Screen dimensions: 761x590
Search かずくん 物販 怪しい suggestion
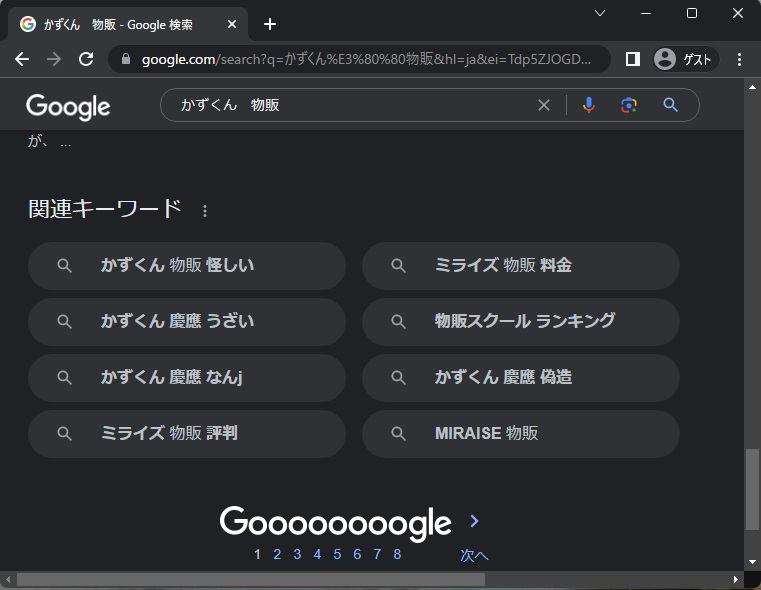tap(187, 265)
